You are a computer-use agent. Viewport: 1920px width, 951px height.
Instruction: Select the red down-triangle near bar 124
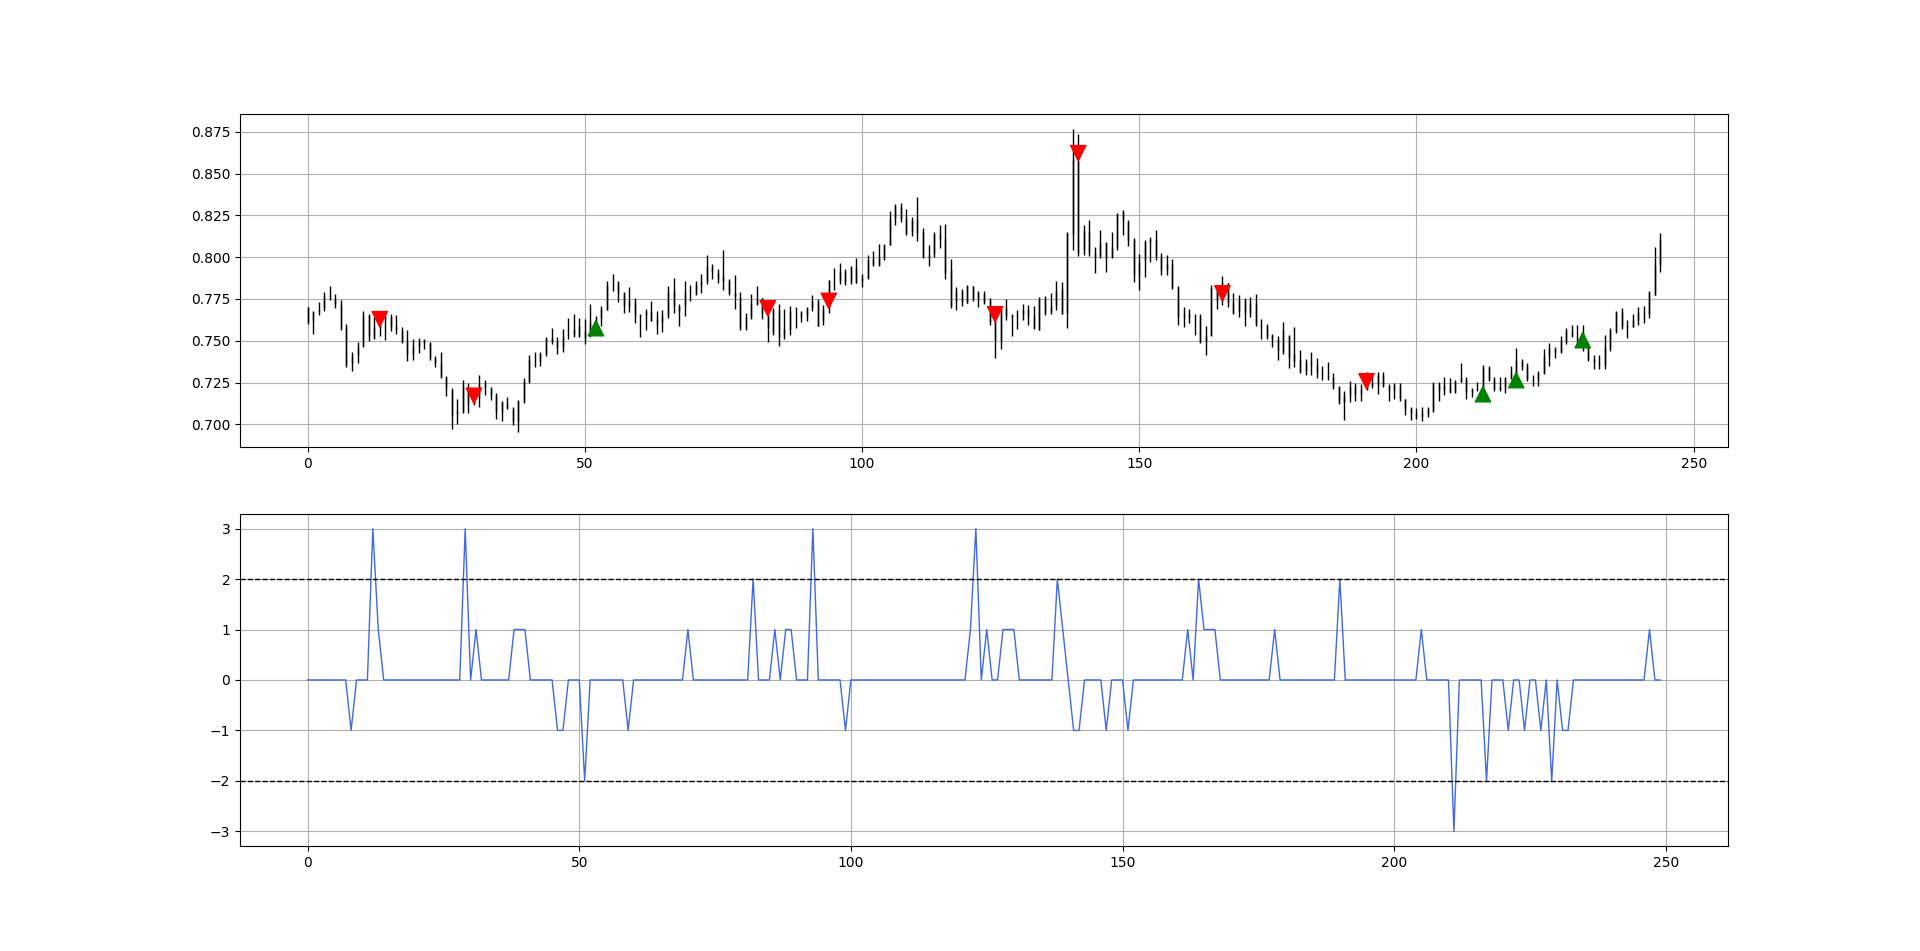pos(995,313)
